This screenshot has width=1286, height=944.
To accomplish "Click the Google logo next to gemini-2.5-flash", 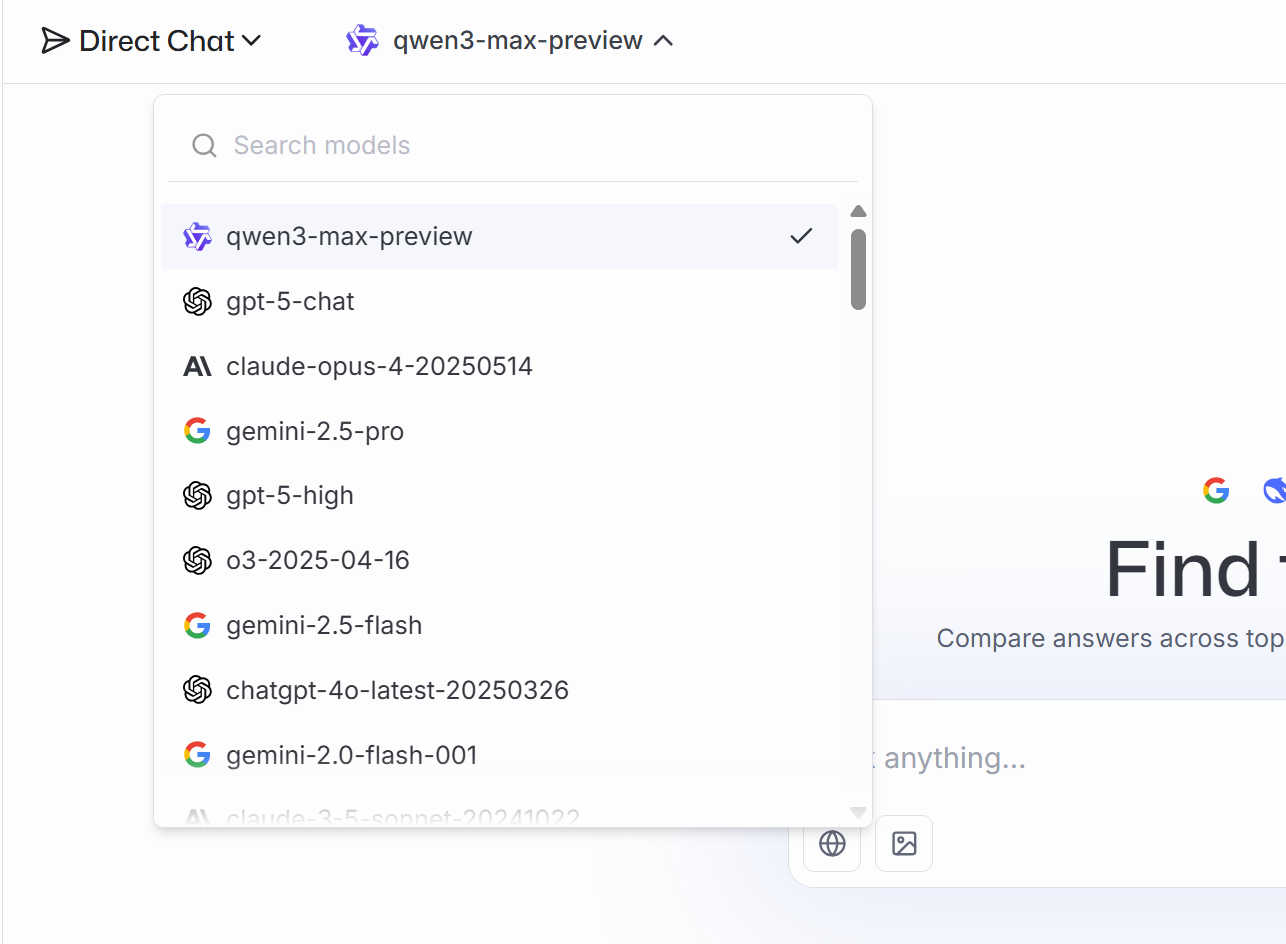I will (x=198, y=625).
